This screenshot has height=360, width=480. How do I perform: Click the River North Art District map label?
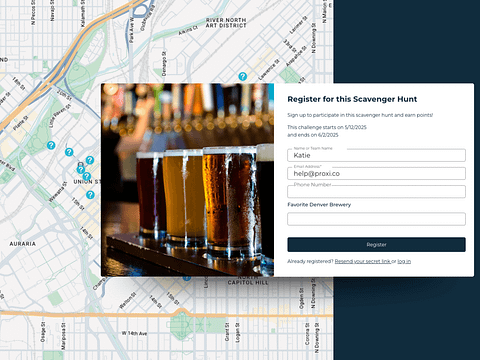coord(226,23)
